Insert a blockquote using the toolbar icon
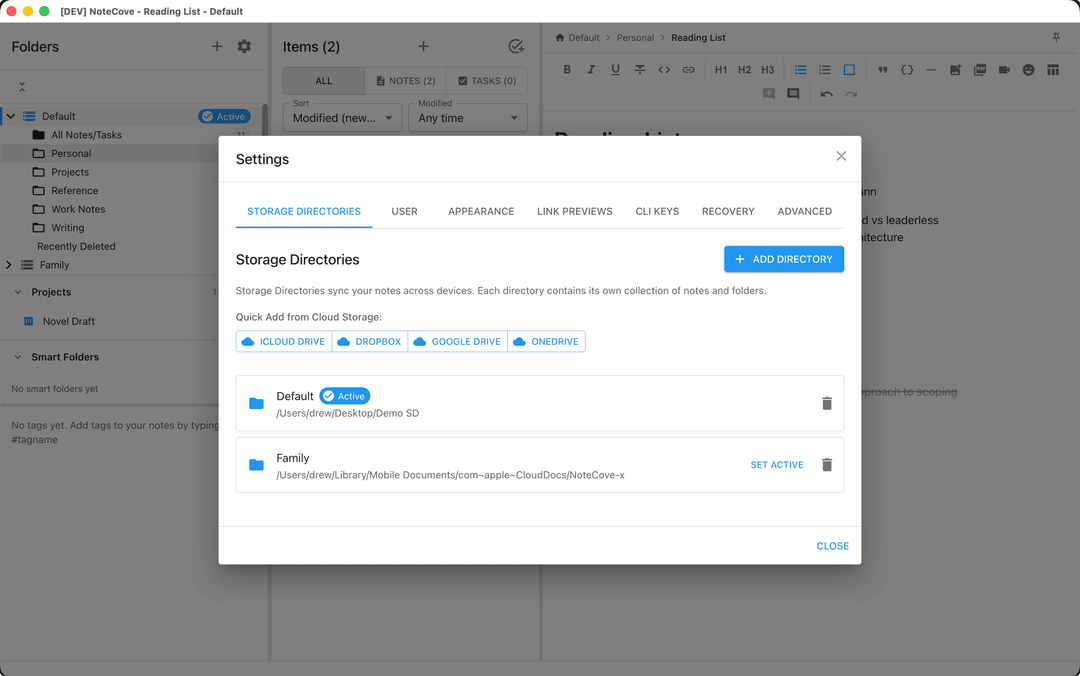Screen dimensions: 1080x676 click(883, 70)
